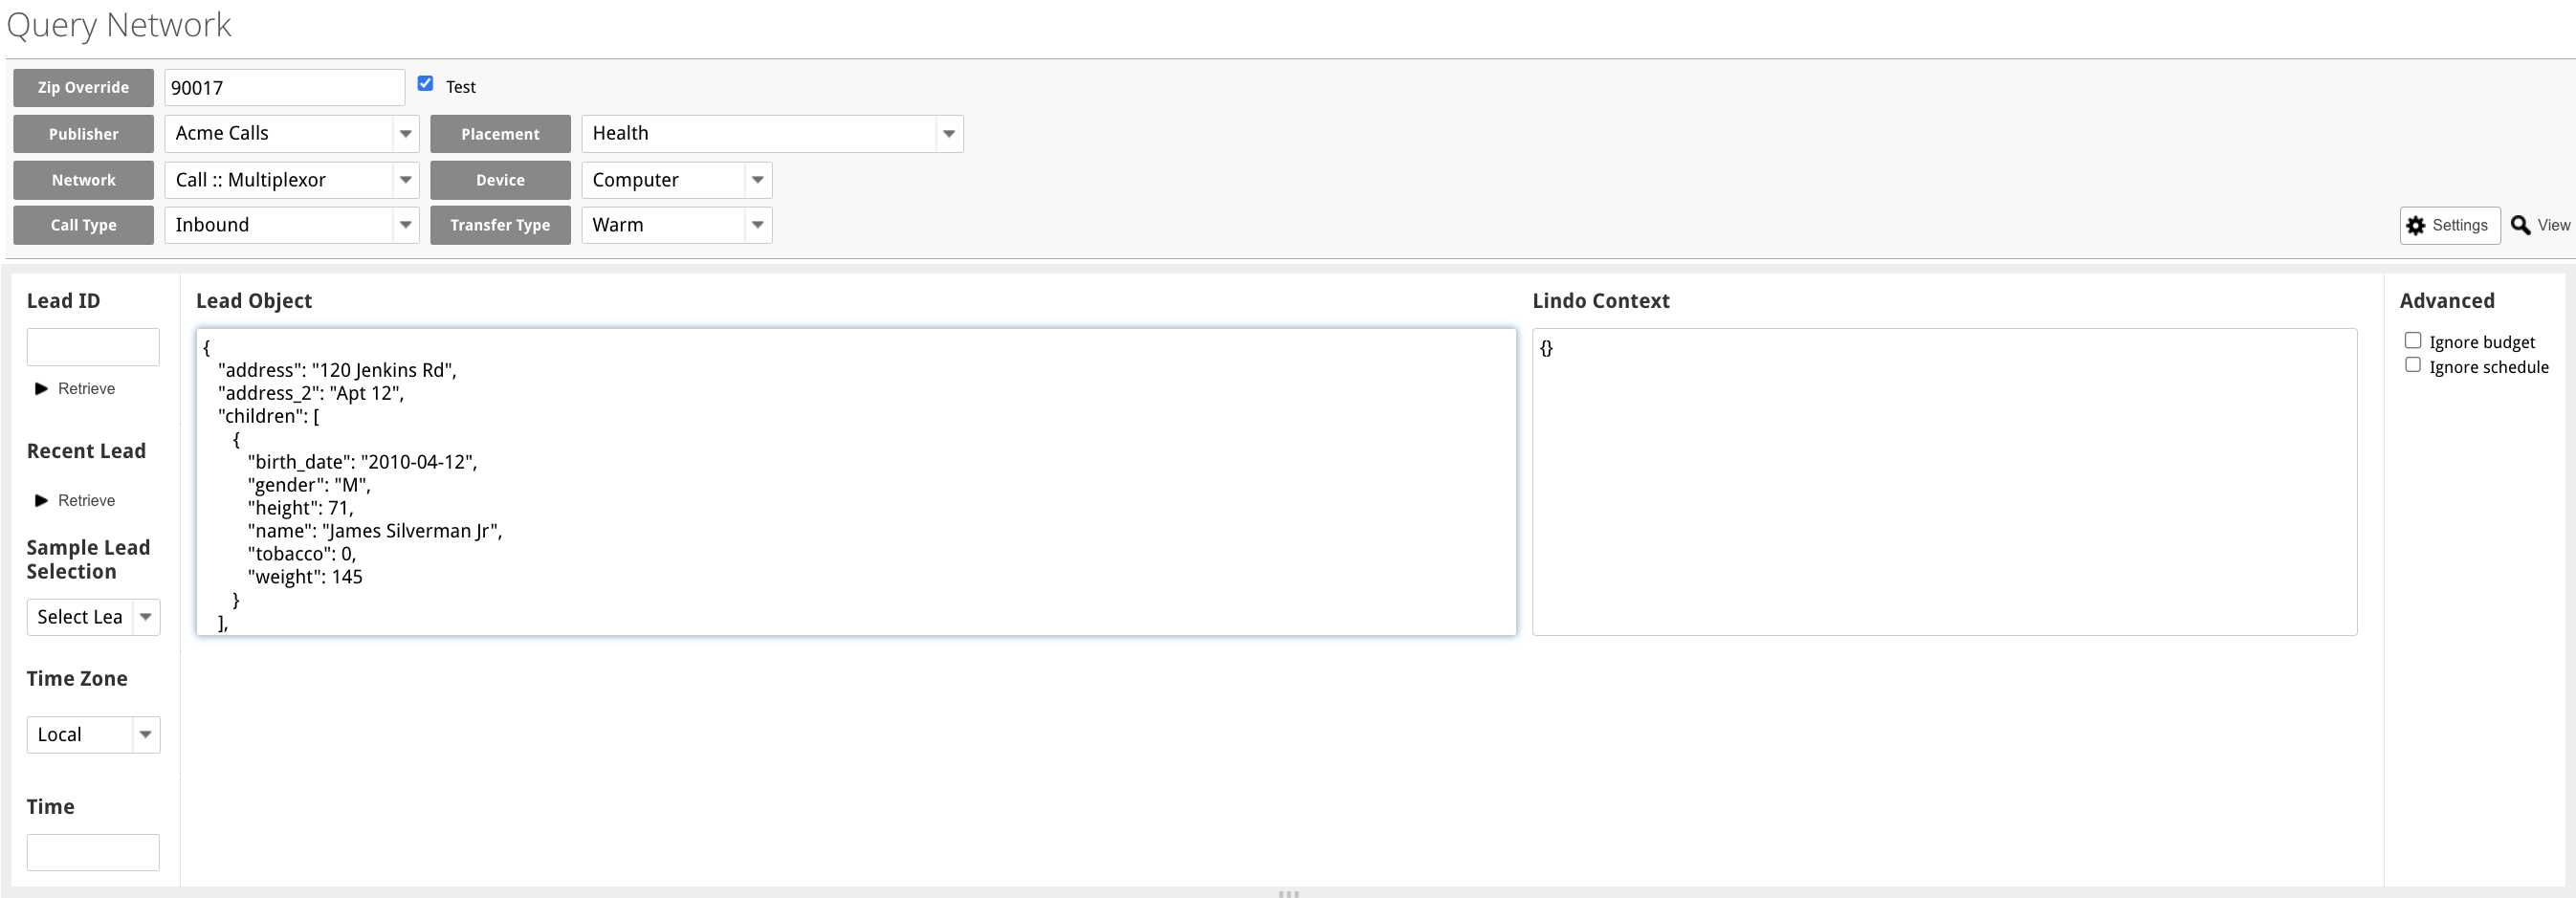Click the Placement label button
This screenshot has width=2576, height=898.
[x=500, y=133]
